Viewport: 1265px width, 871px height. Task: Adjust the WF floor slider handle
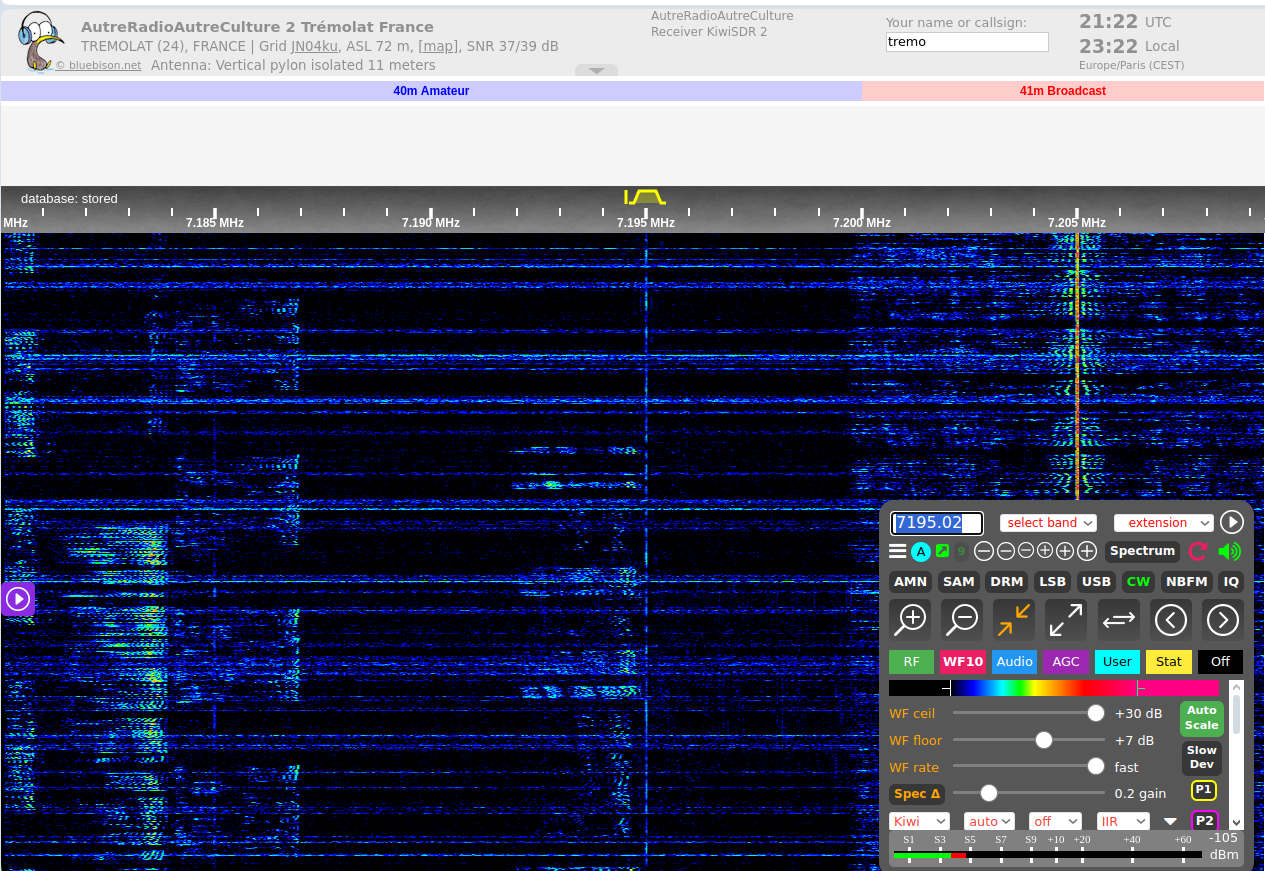(x=1044, y=740)
